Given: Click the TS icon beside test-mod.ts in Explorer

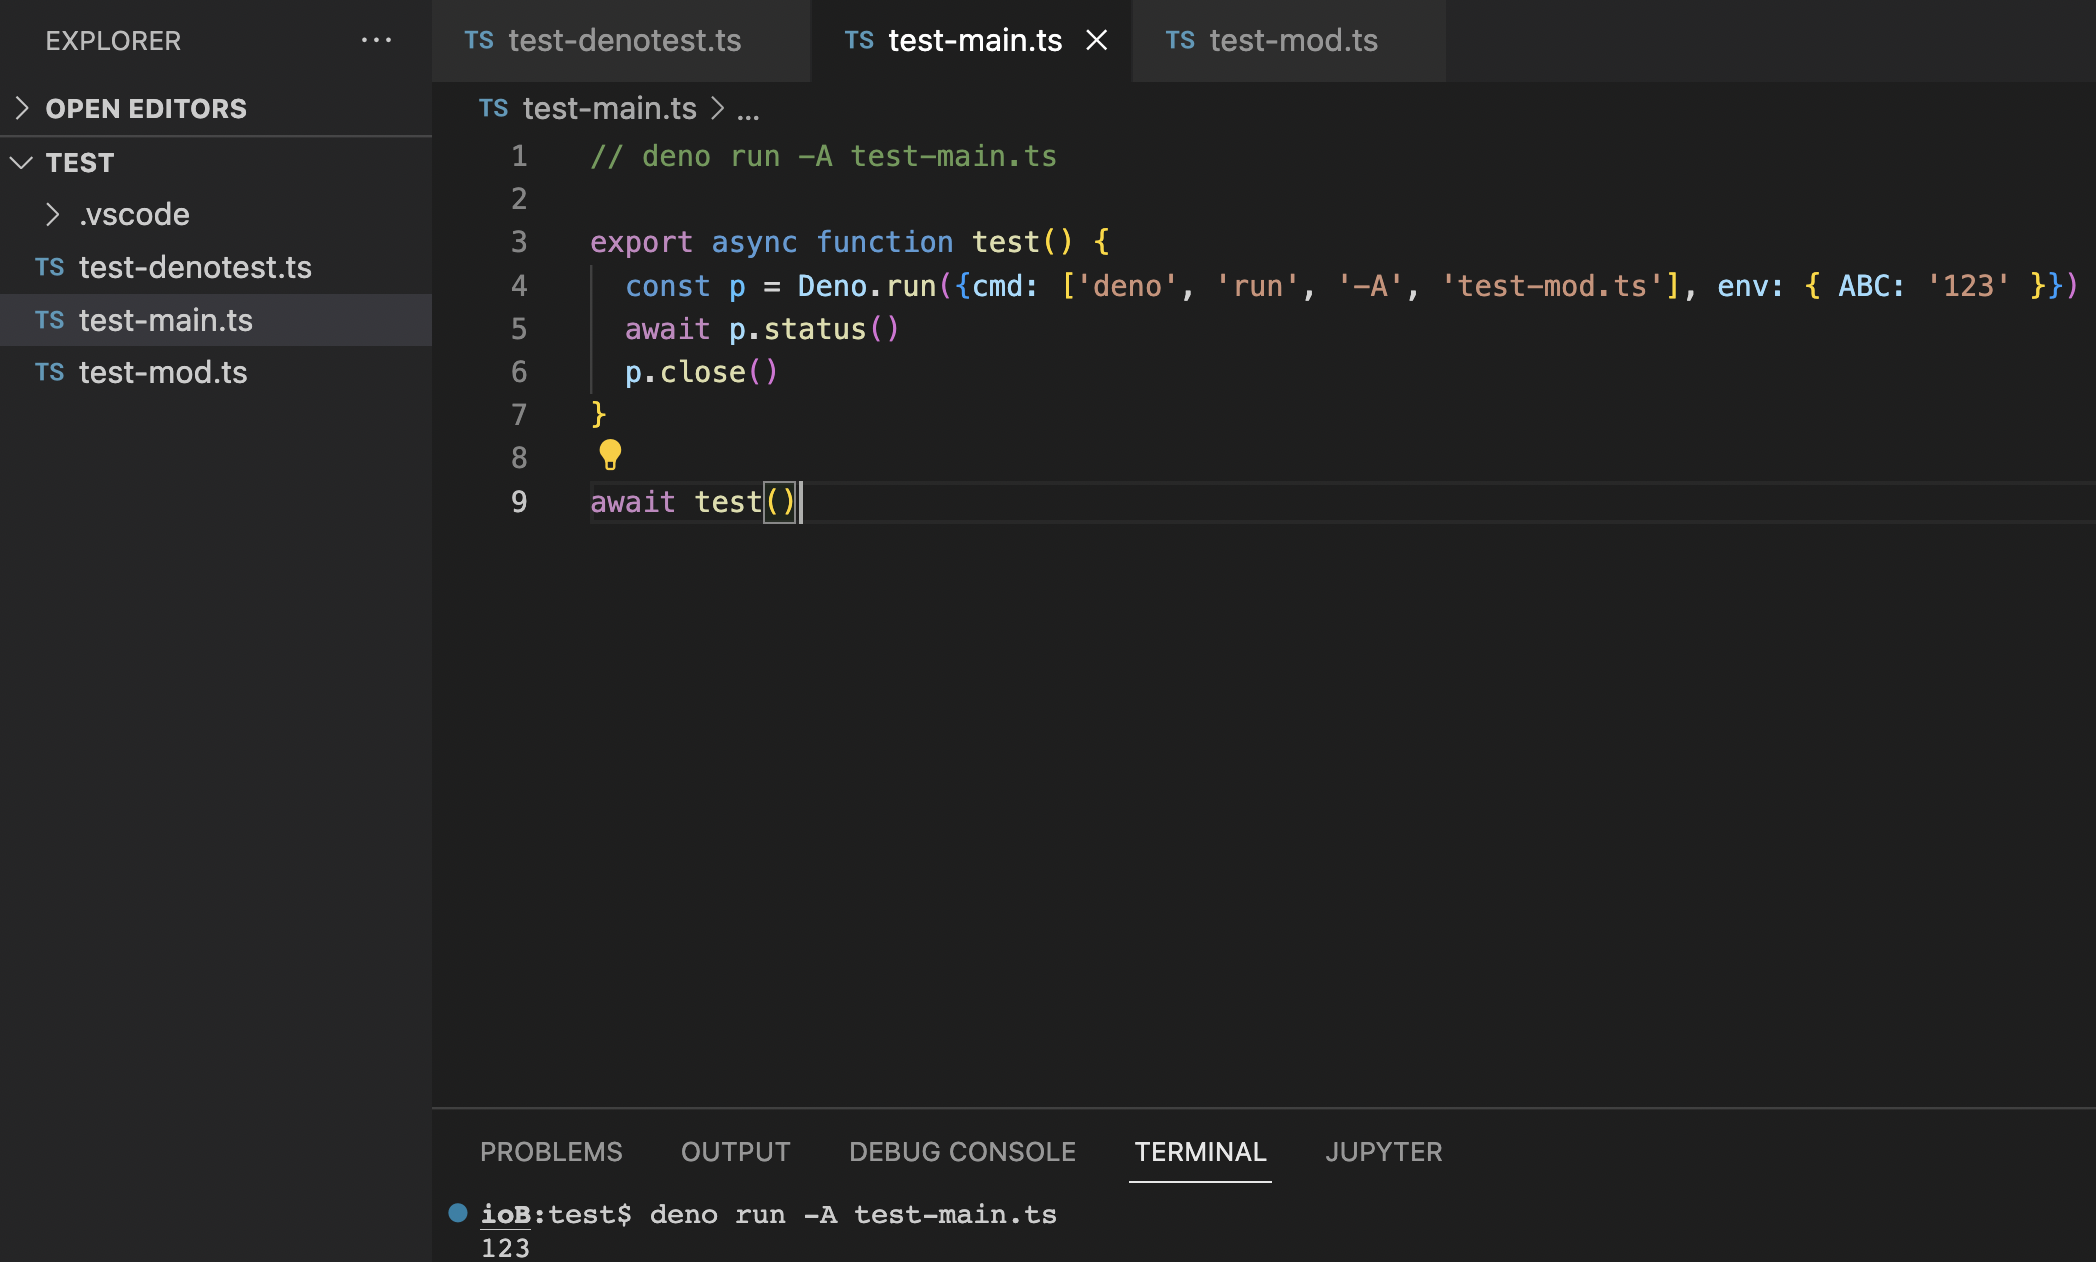Looking at the screenshot, I should tap(49, 372).
